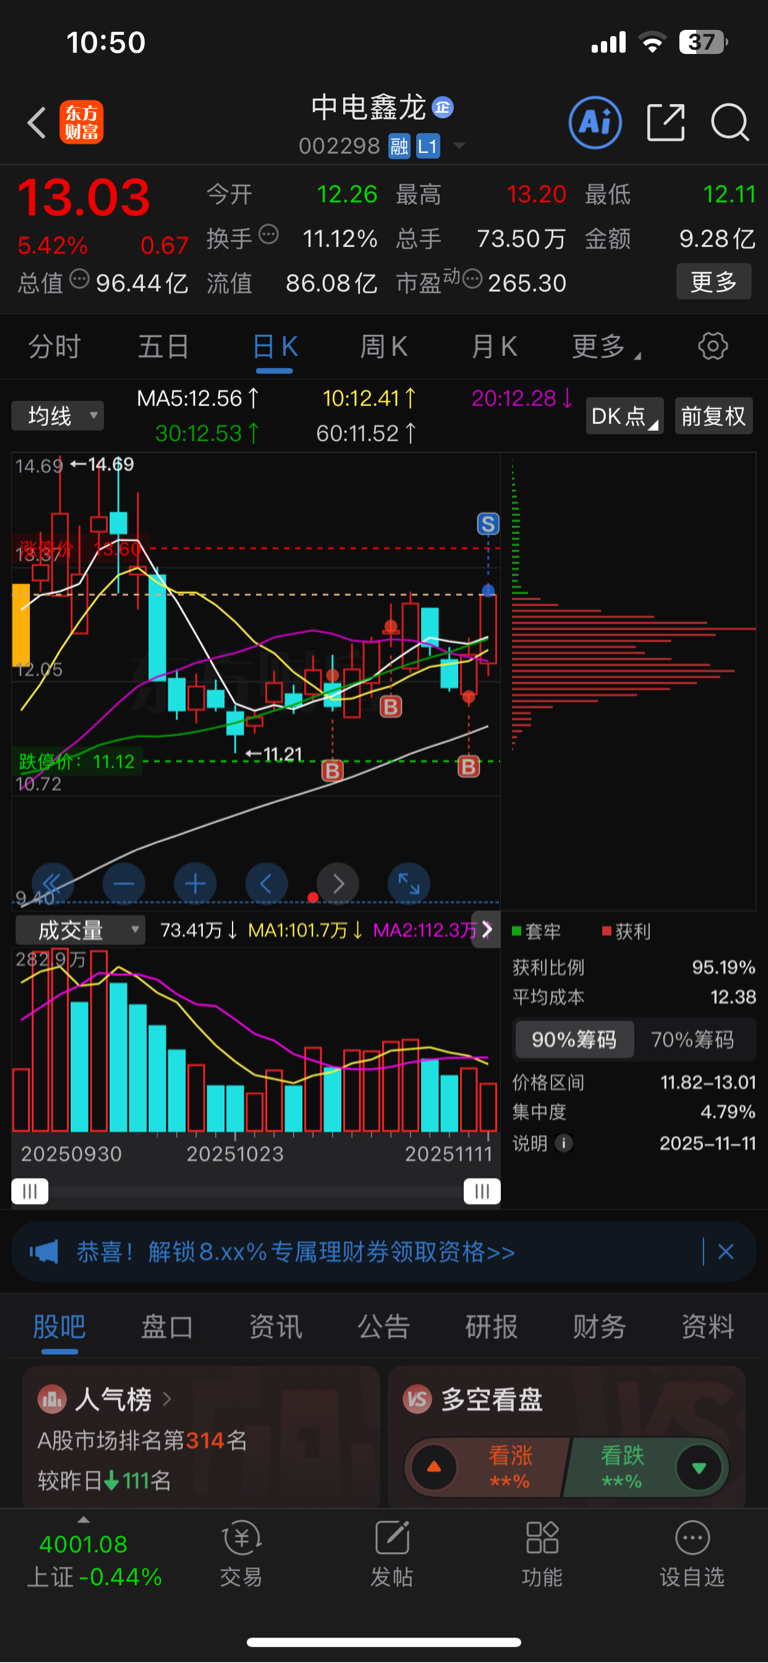
Task: Tap the 上证 index ticker 4001.08
Action: pos(94,1560)
